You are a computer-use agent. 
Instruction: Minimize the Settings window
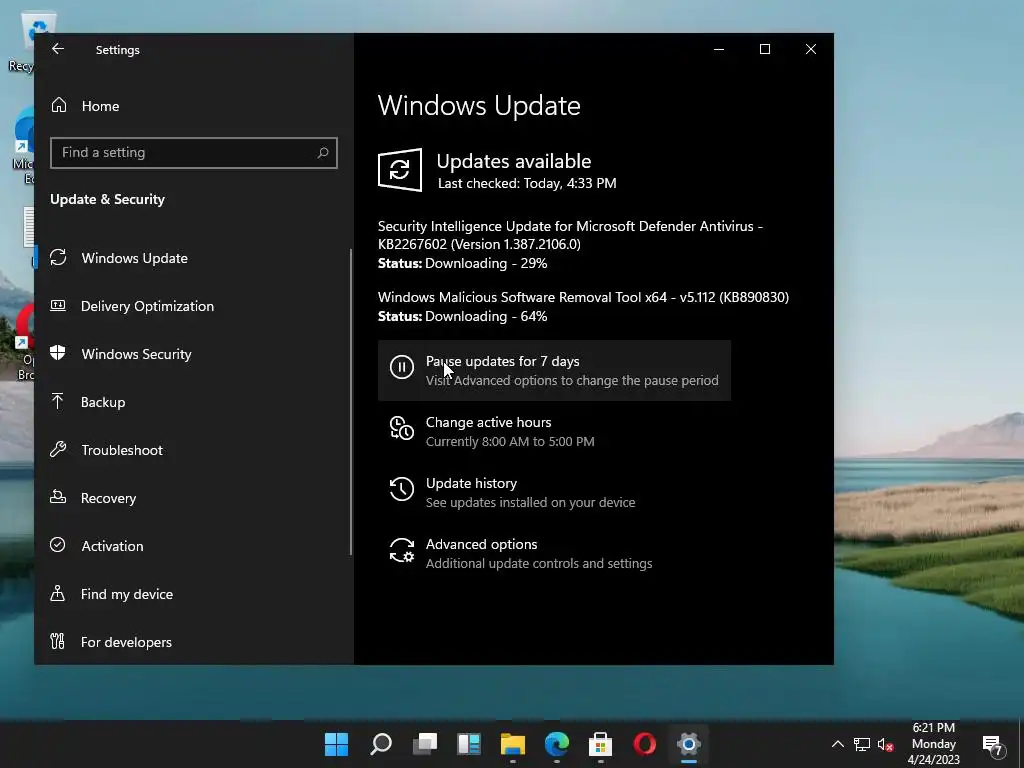click(x=719, y=49)
